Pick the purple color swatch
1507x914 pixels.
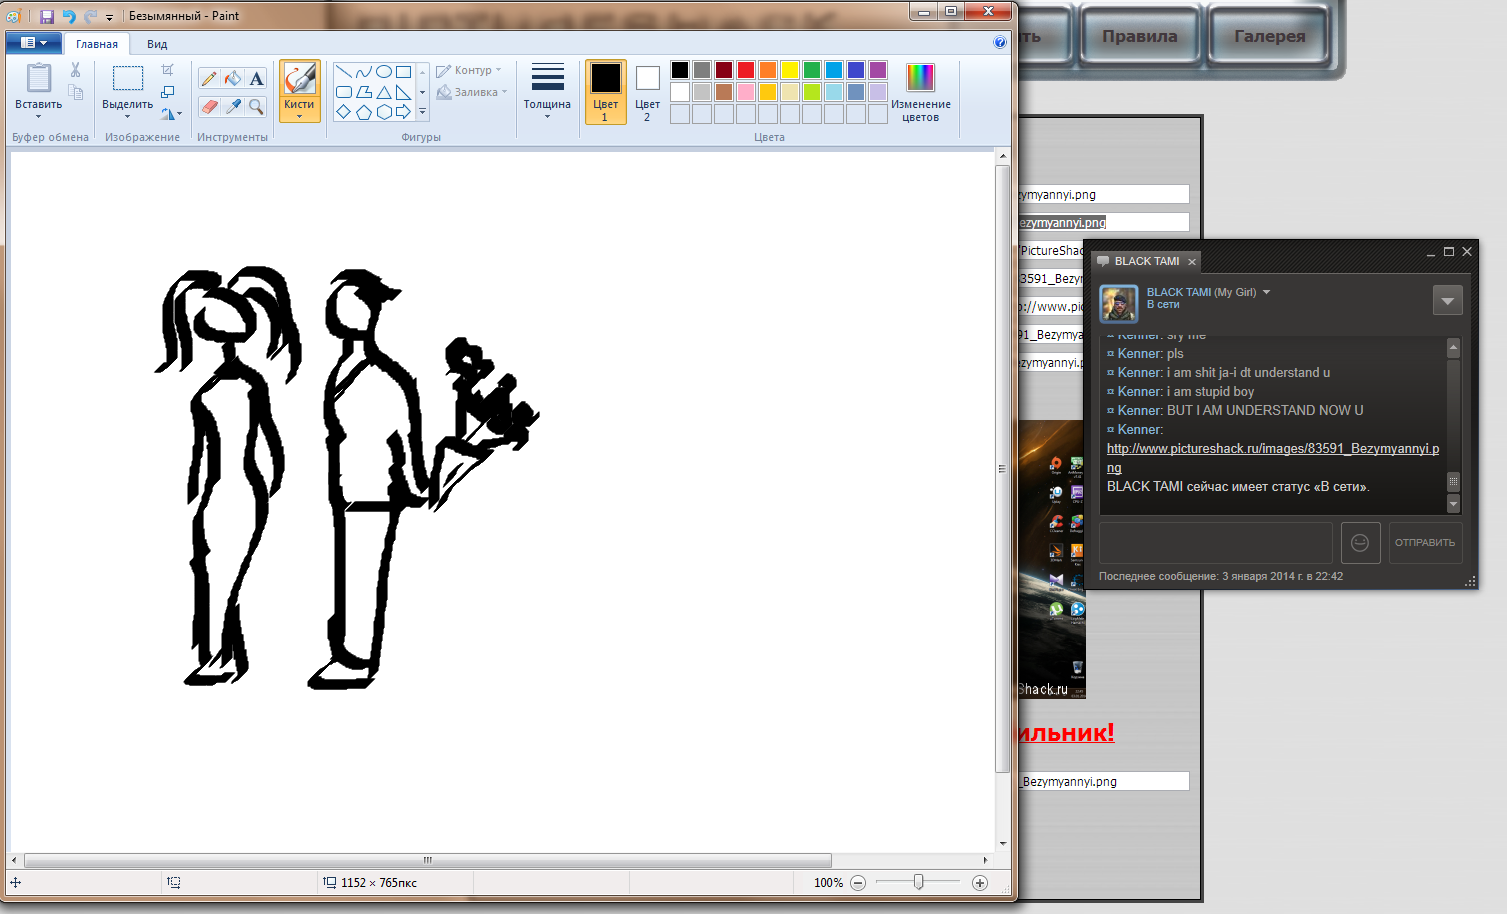click(878, 70)
